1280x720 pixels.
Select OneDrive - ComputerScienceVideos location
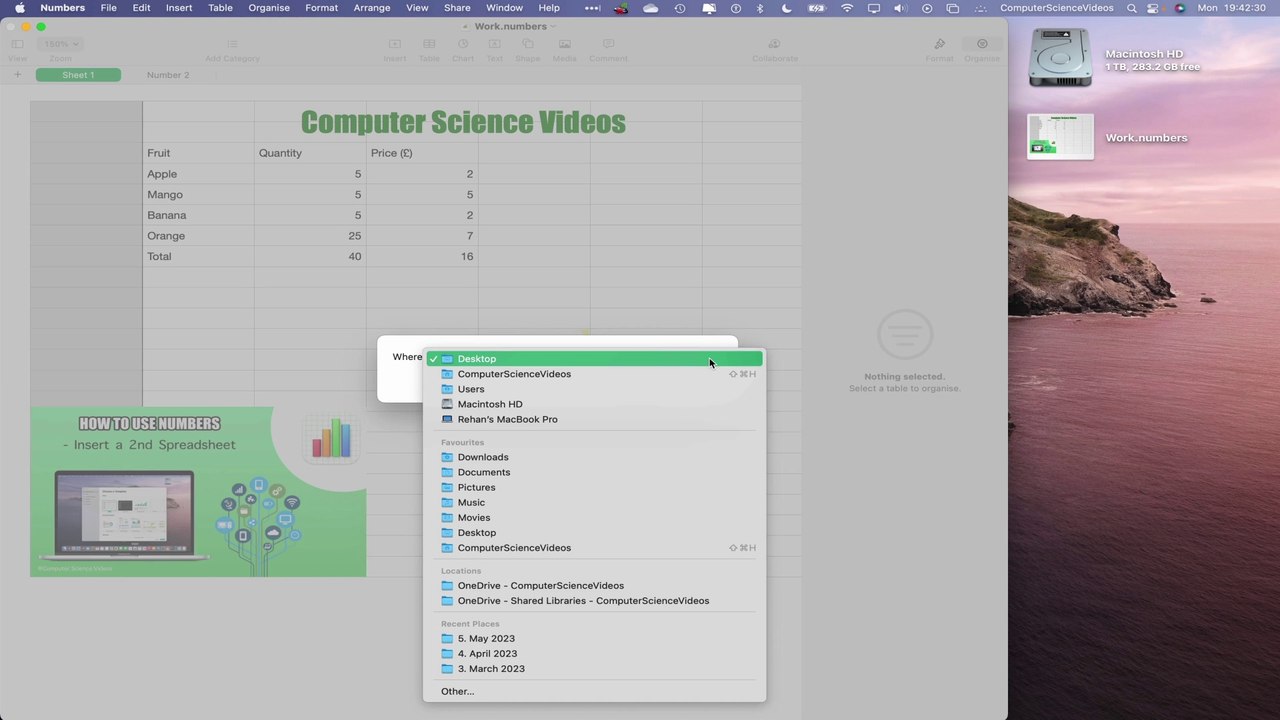595,586
